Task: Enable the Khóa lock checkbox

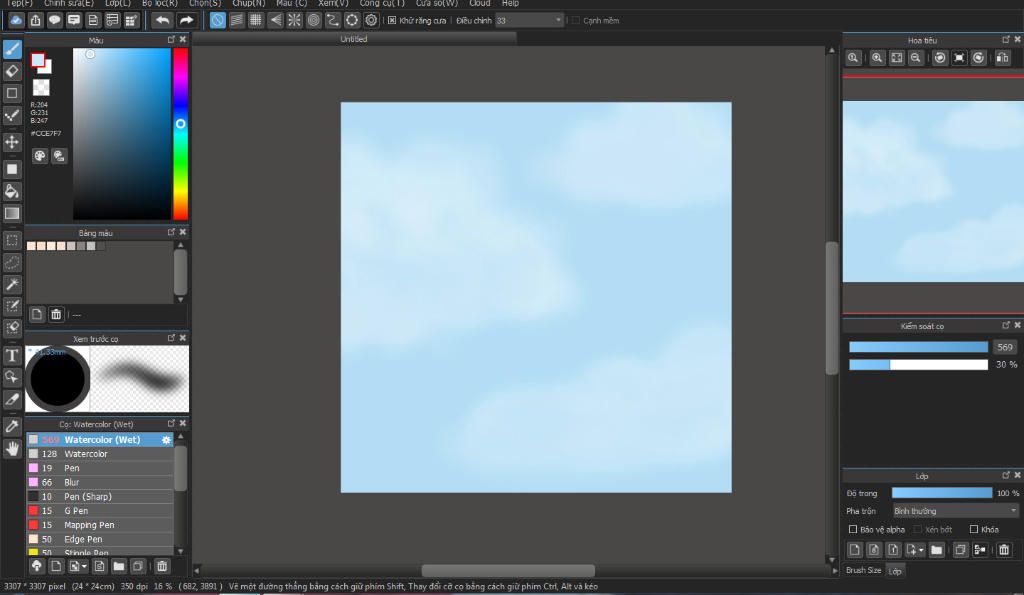Action: click(974, 529)
